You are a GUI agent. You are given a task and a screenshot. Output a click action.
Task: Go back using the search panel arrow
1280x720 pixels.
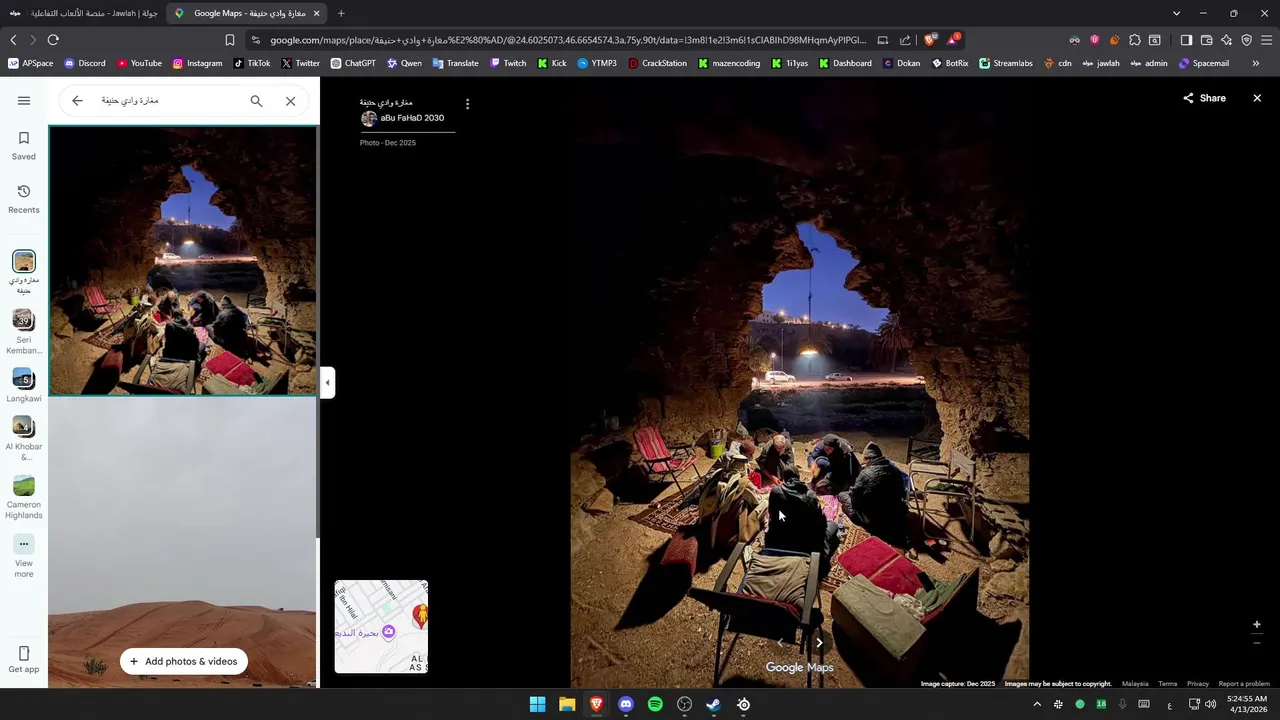(x=77, y=101)
